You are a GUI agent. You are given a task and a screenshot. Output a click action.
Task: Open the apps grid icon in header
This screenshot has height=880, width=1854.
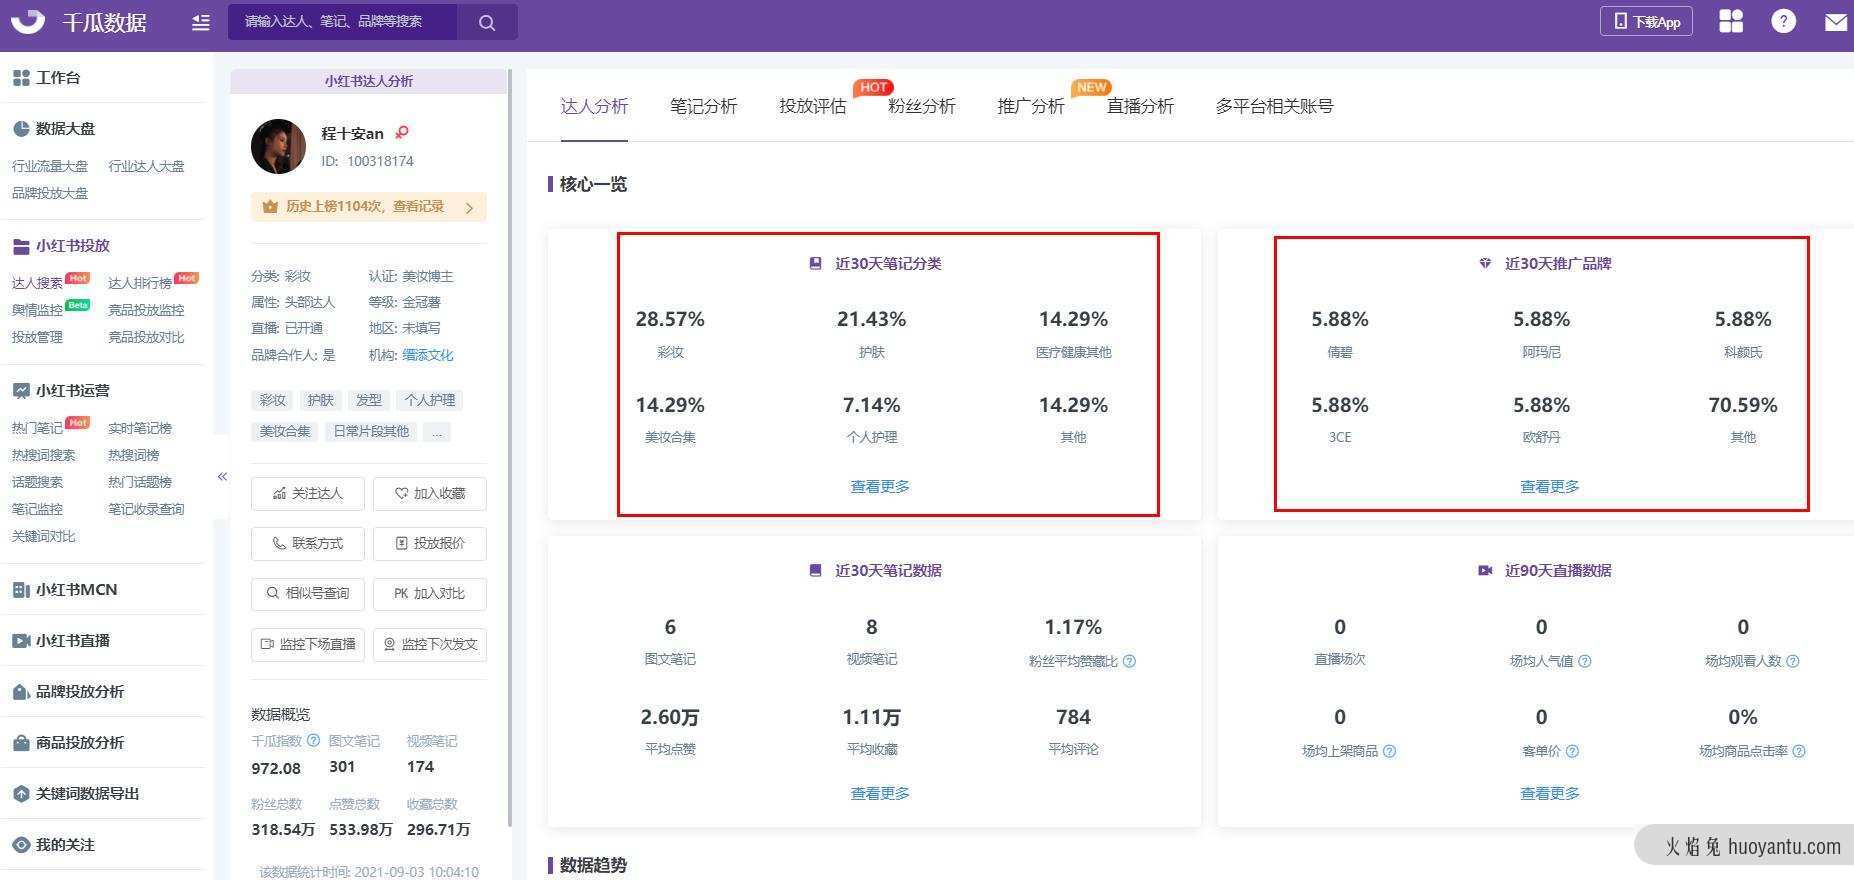click(1731, 21)
